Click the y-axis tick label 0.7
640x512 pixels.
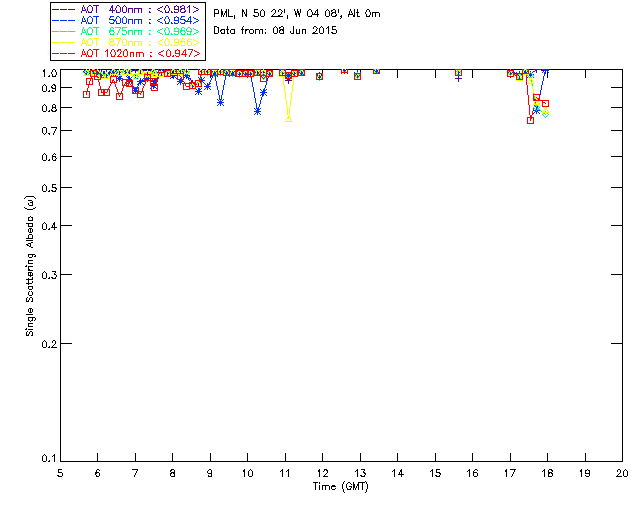[x=49, y=131]
